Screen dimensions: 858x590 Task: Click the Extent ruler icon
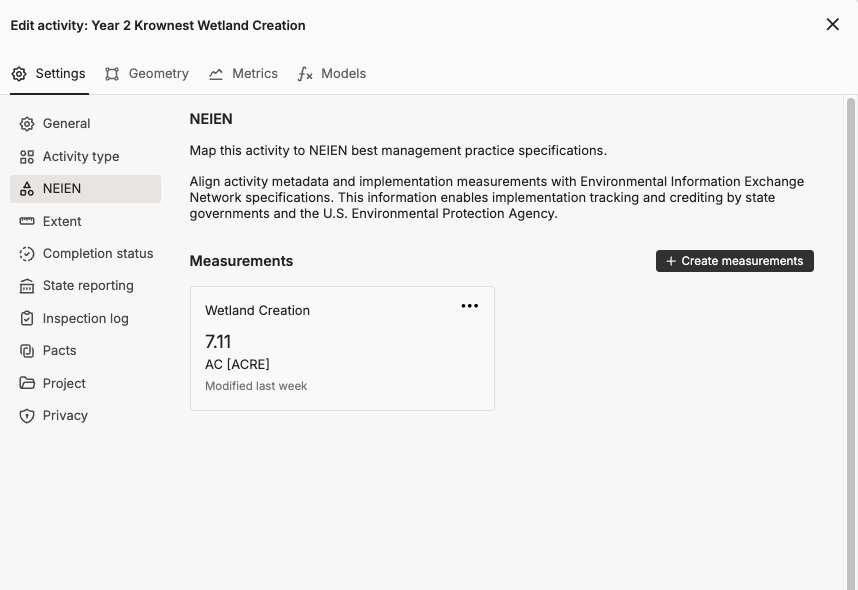[27, 222]
